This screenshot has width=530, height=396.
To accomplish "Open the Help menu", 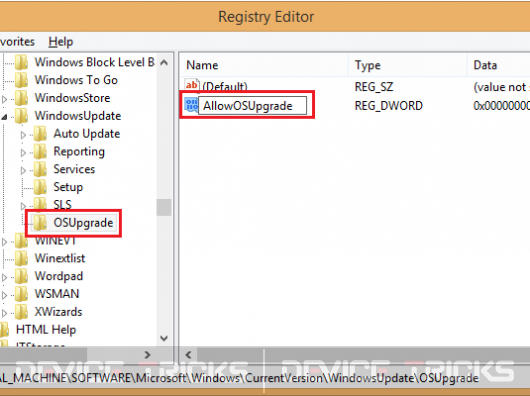I will click(x=61, y=42).
